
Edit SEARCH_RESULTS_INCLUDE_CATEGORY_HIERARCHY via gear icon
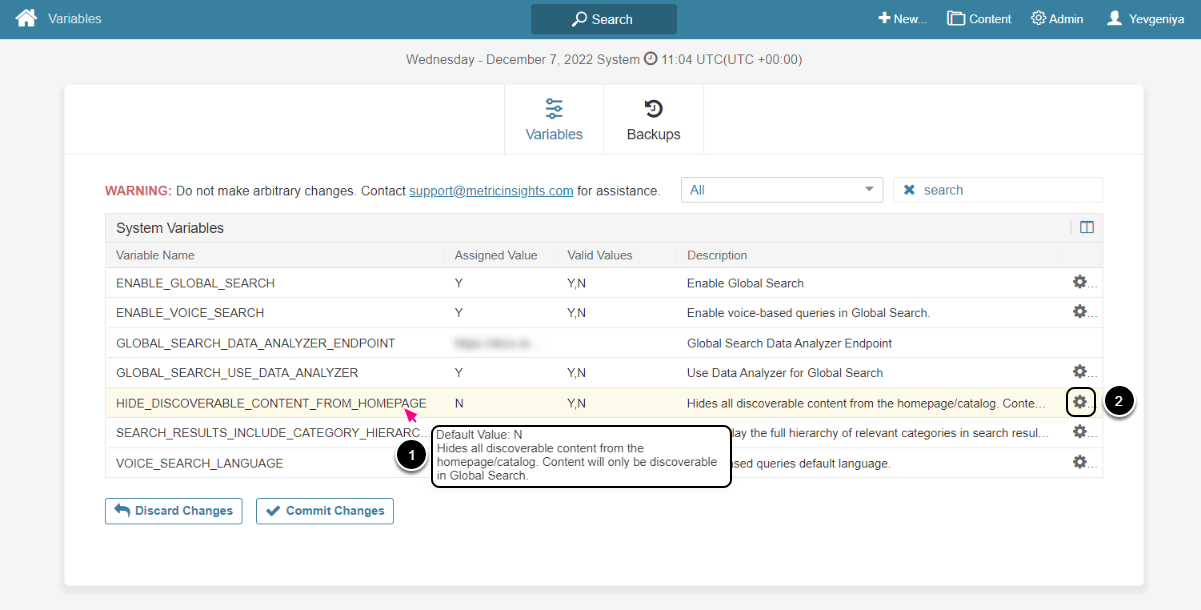pos(1080,432)
